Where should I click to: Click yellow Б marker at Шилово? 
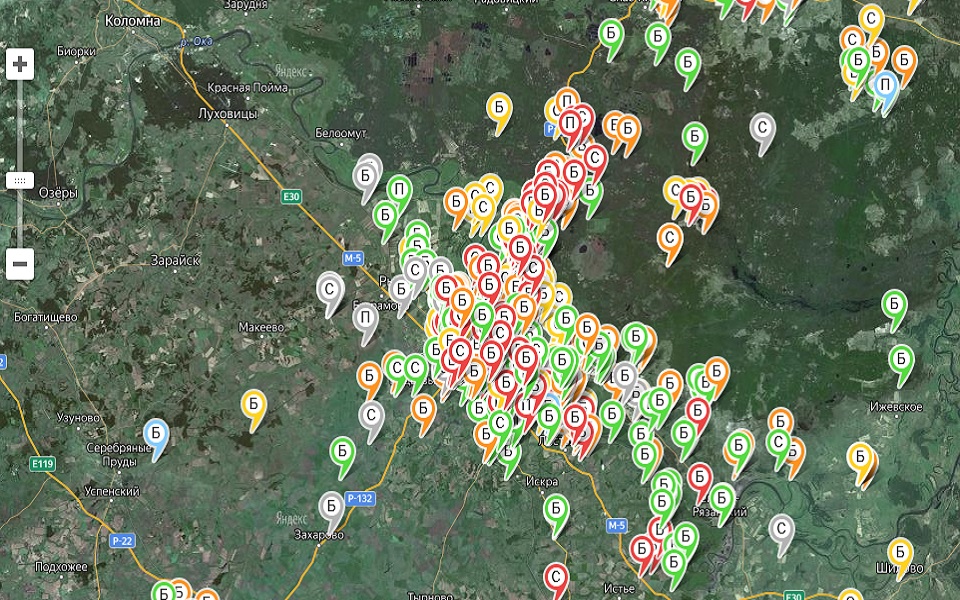900,553
